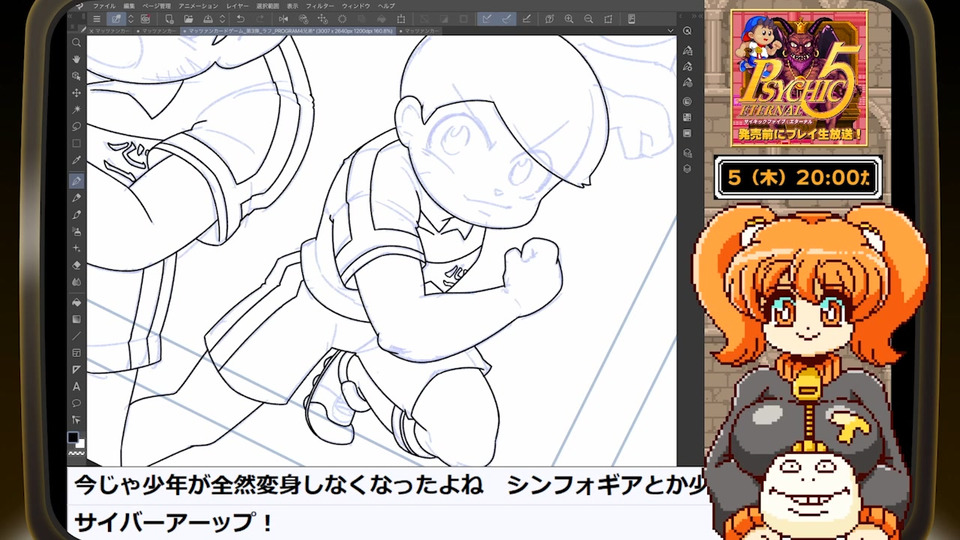Click the 5 (木) 20:00 schedule box

click(798, 178)
